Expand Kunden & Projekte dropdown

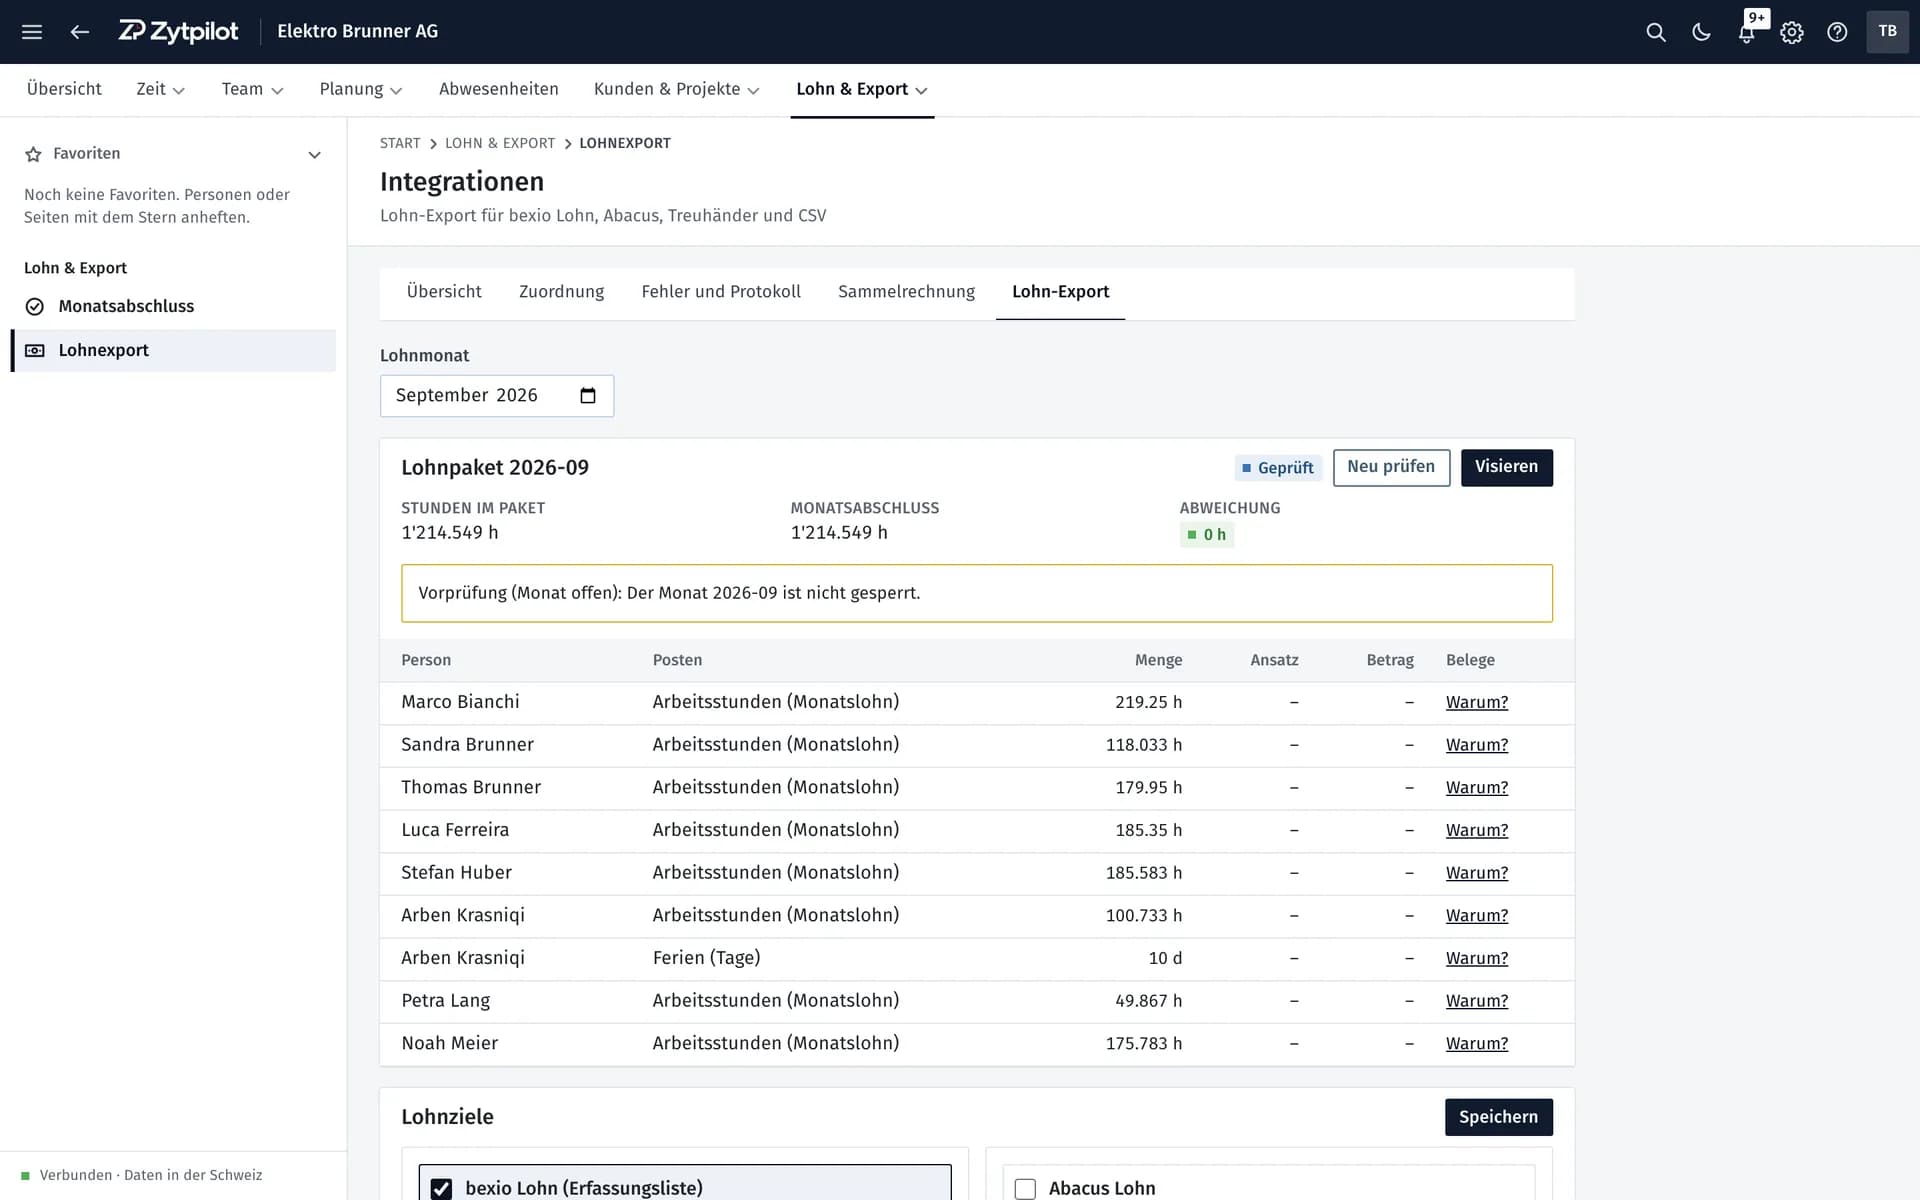click(676, 89)
